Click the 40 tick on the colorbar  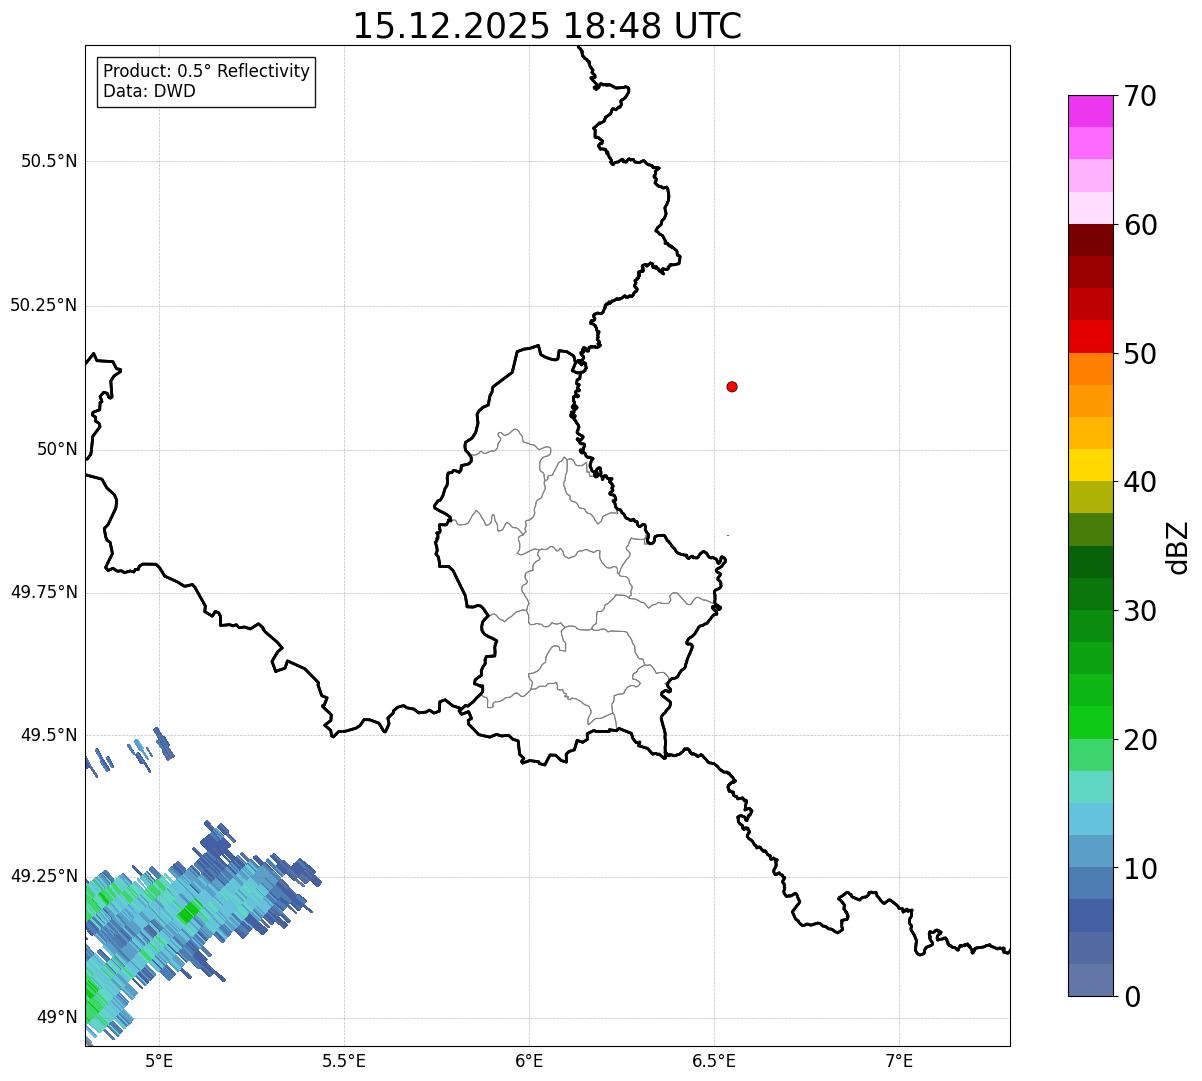(1141, 482)
